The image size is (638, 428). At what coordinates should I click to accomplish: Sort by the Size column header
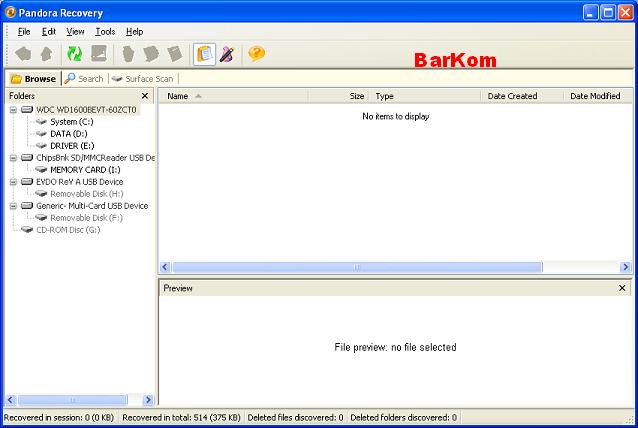[x=339, y=96]
